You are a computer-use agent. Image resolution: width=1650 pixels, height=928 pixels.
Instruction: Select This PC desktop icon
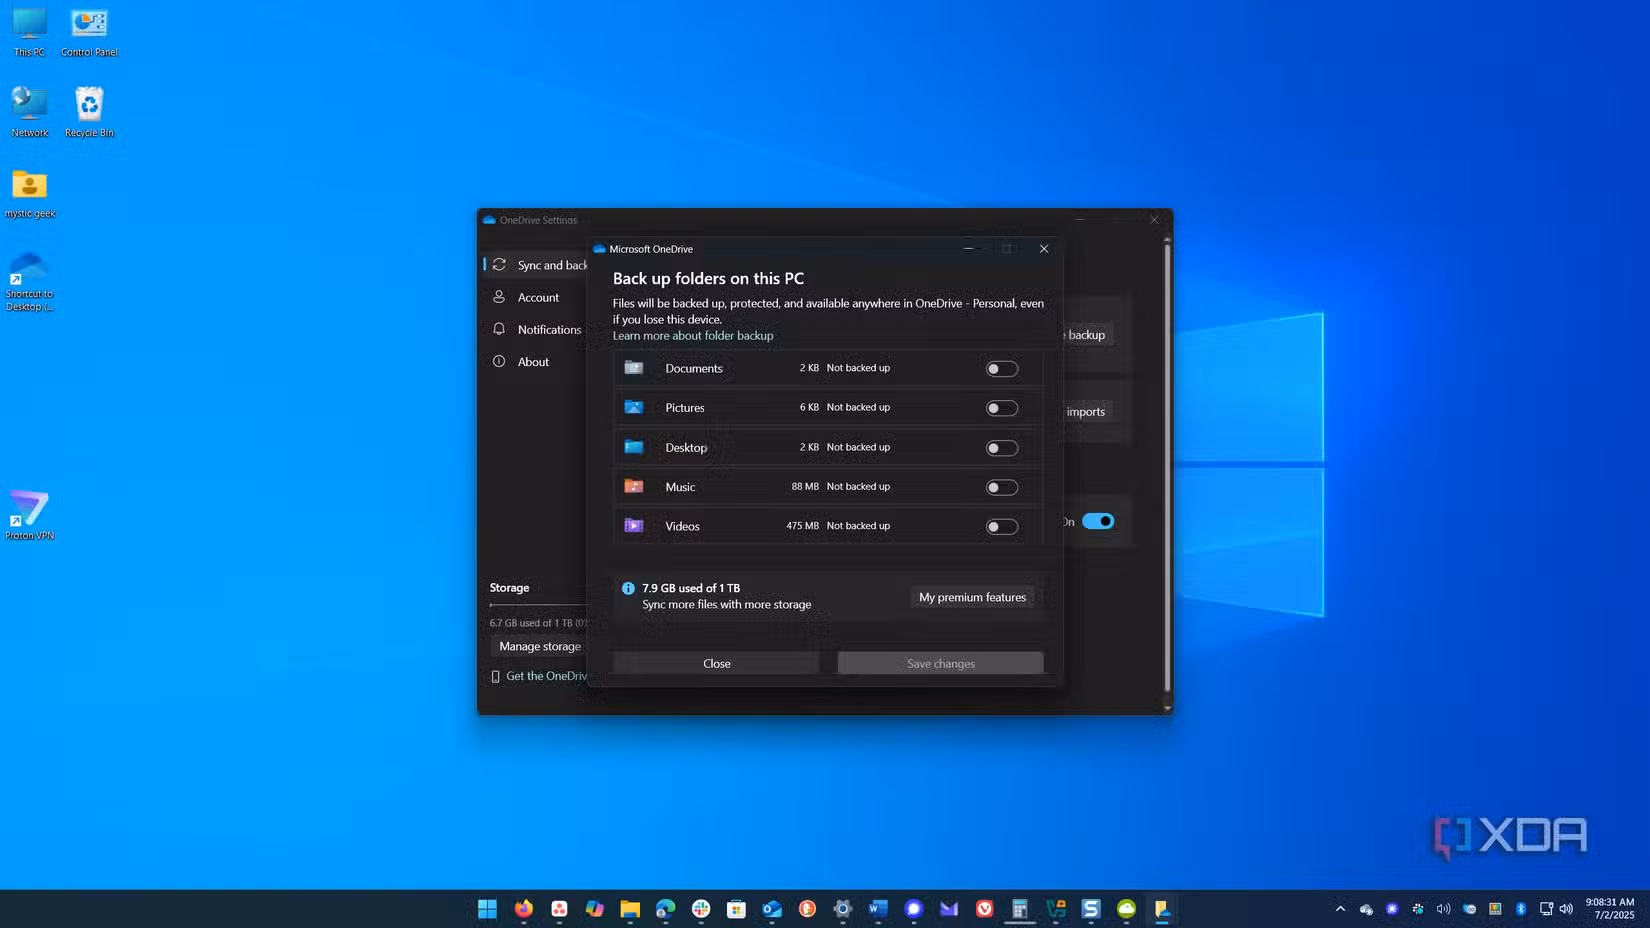(29, 31)
